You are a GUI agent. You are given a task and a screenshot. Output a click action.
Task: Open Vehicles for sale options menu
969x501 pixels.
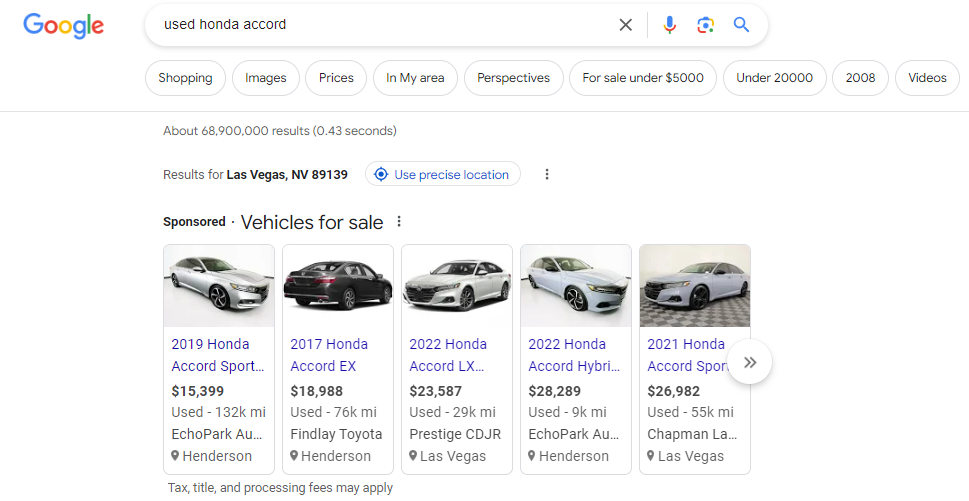(399, 222)
